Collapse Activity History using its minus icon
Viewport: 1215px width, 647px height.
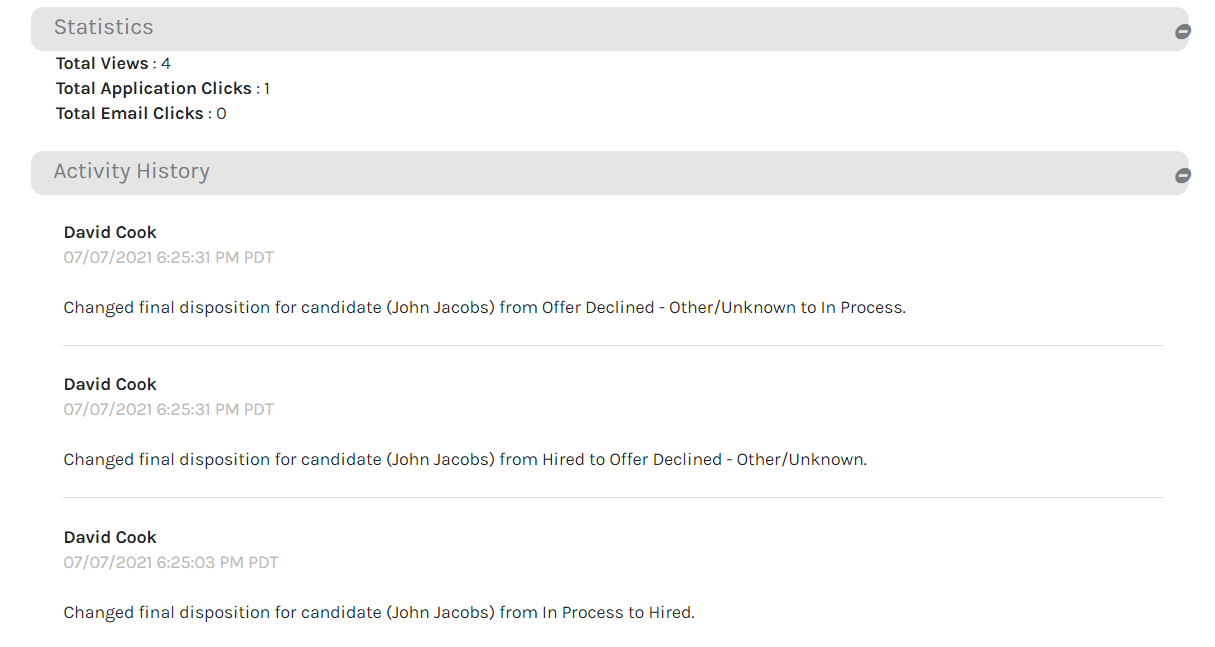[1182, 176]
